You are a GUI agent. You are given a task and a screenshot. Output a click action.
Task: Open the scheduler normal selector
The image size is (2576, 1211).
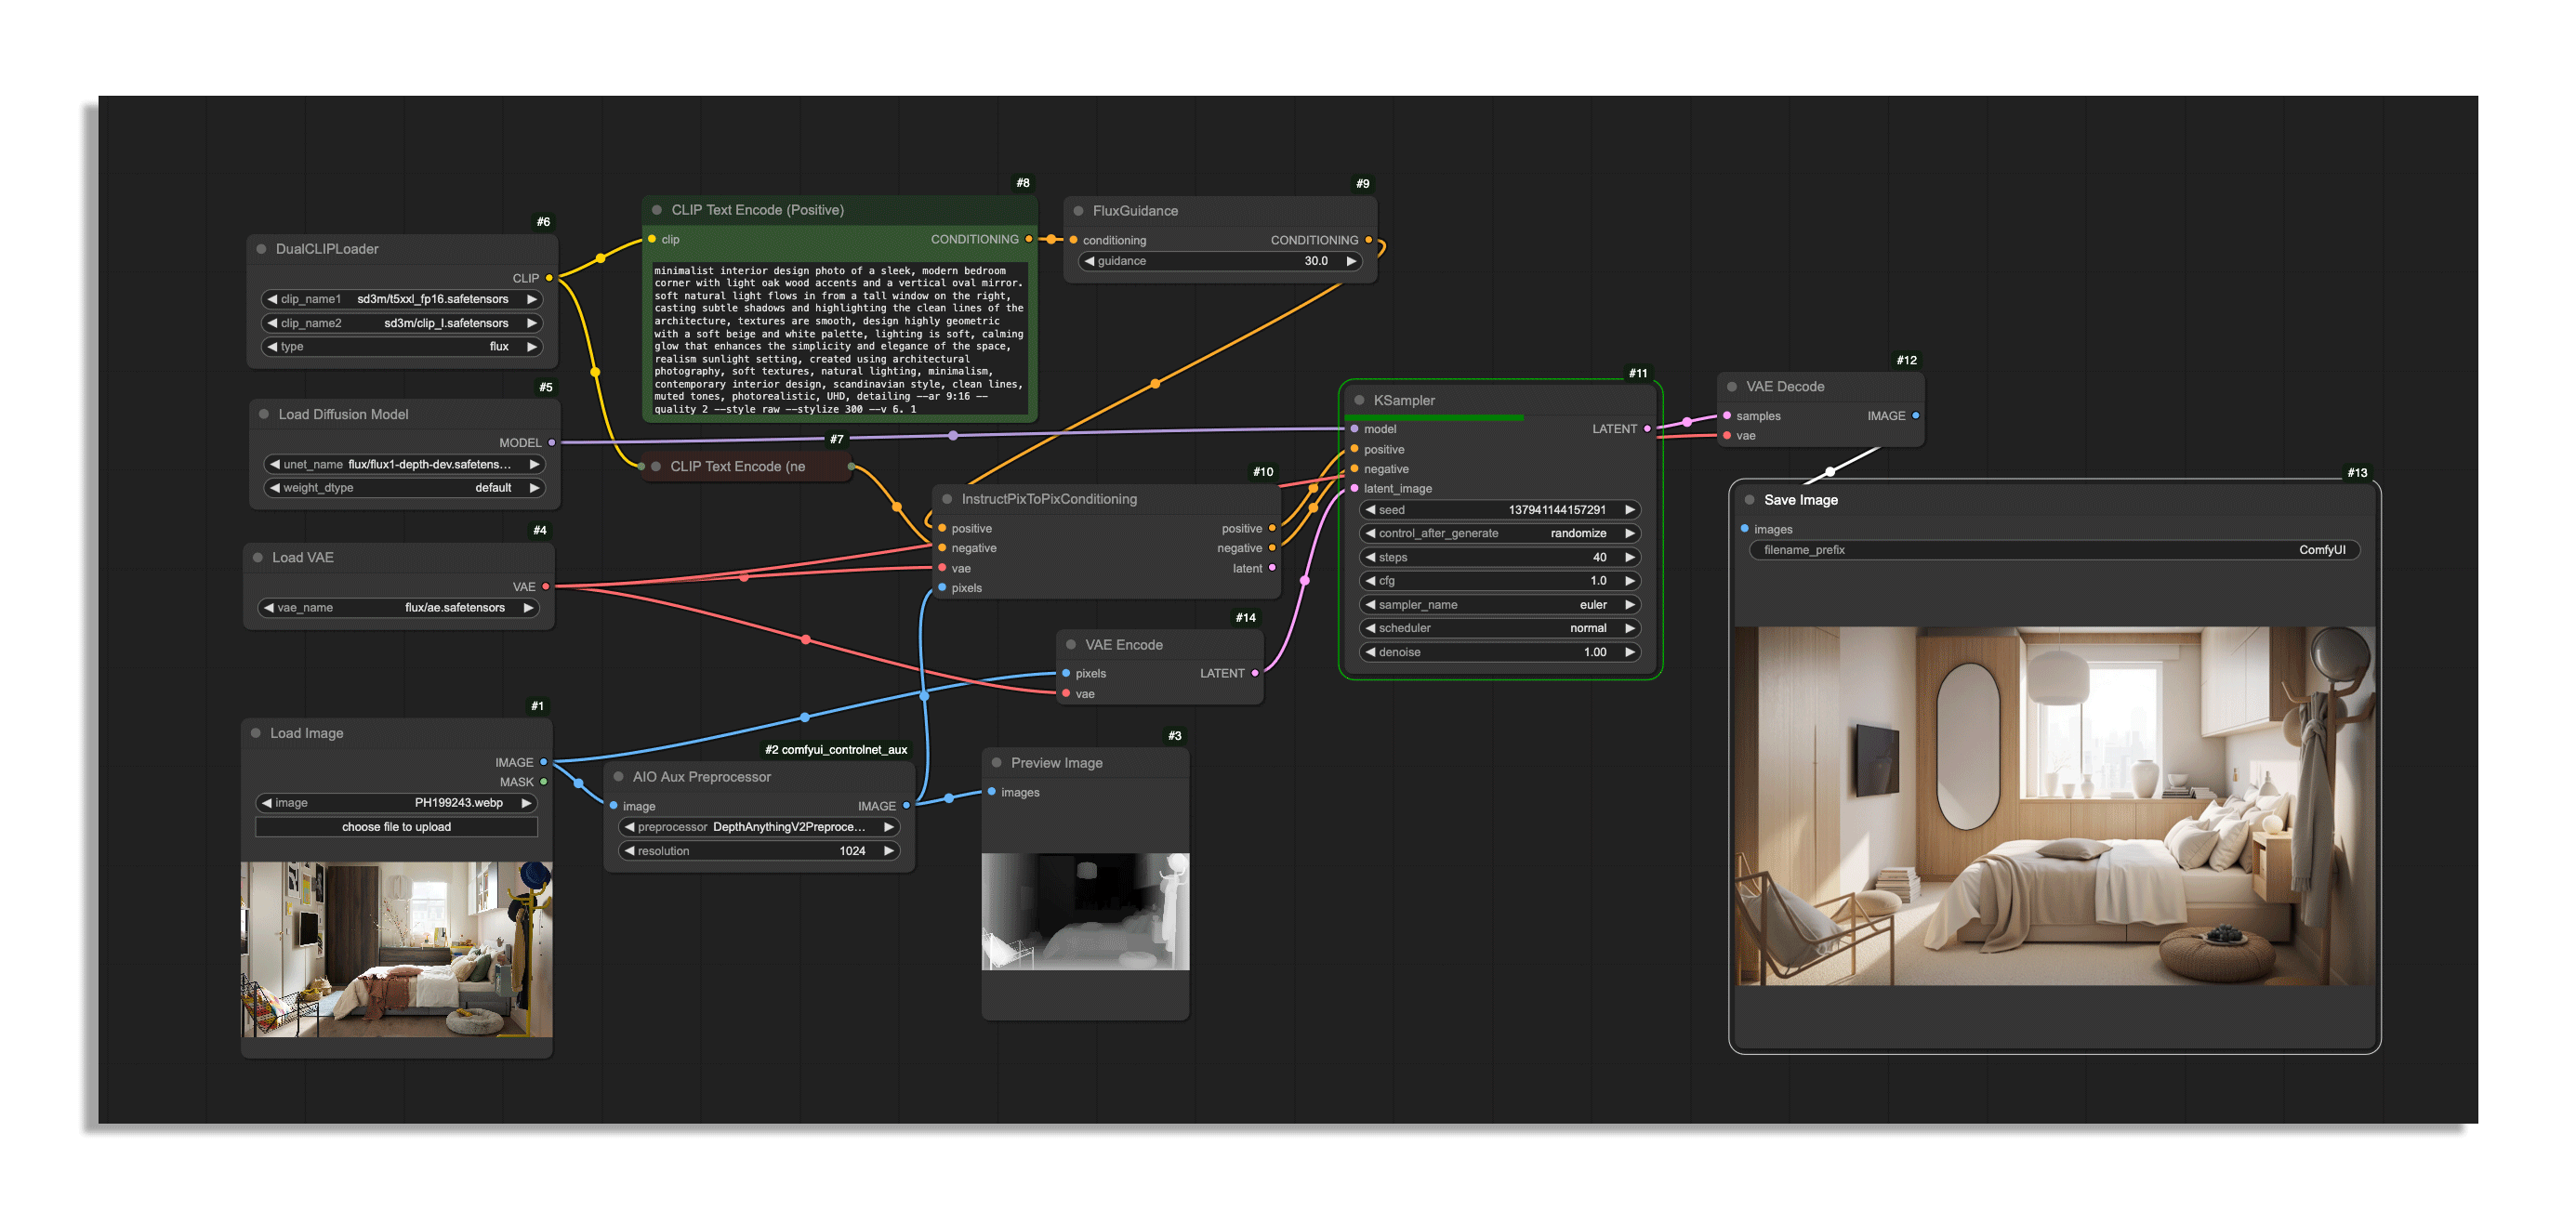tap(1500, 629)
